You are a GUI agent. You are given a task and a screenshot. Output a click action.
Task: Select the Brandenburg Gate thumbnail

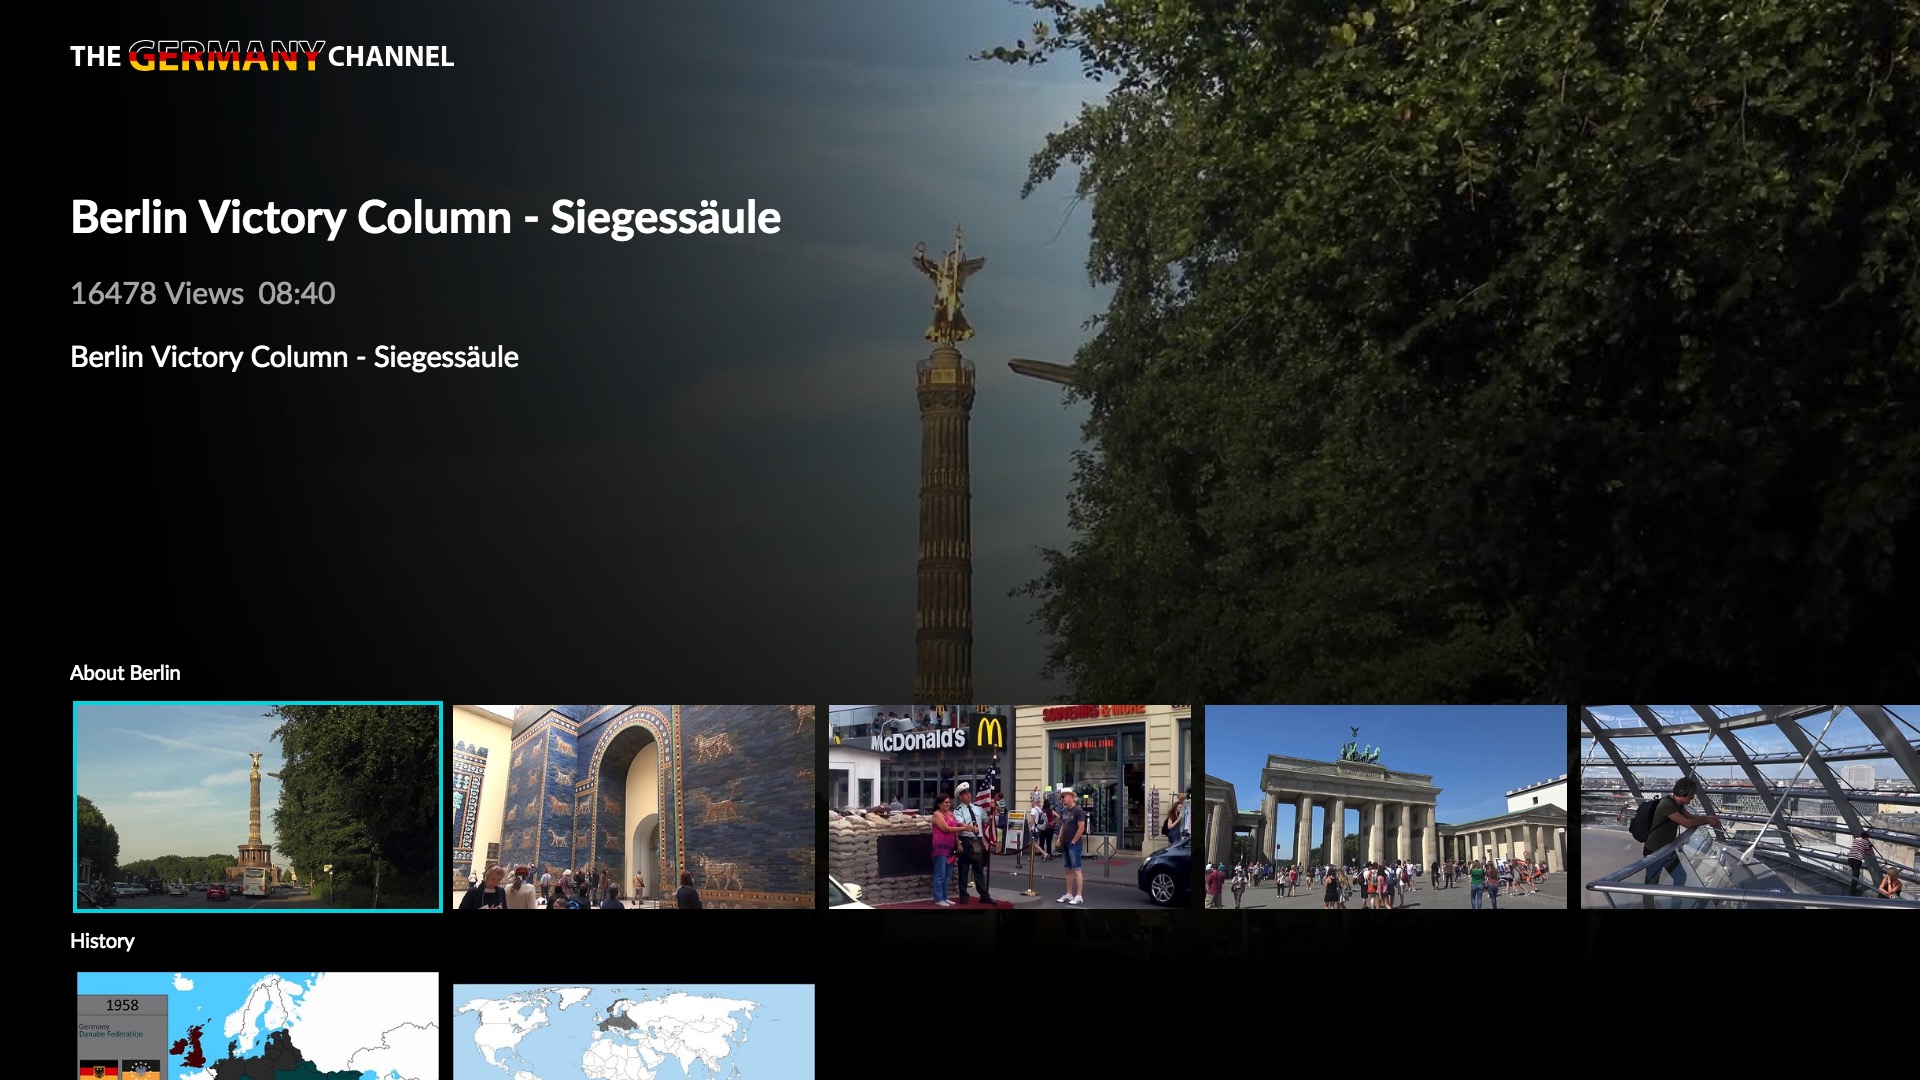[x=1387, y=806]
